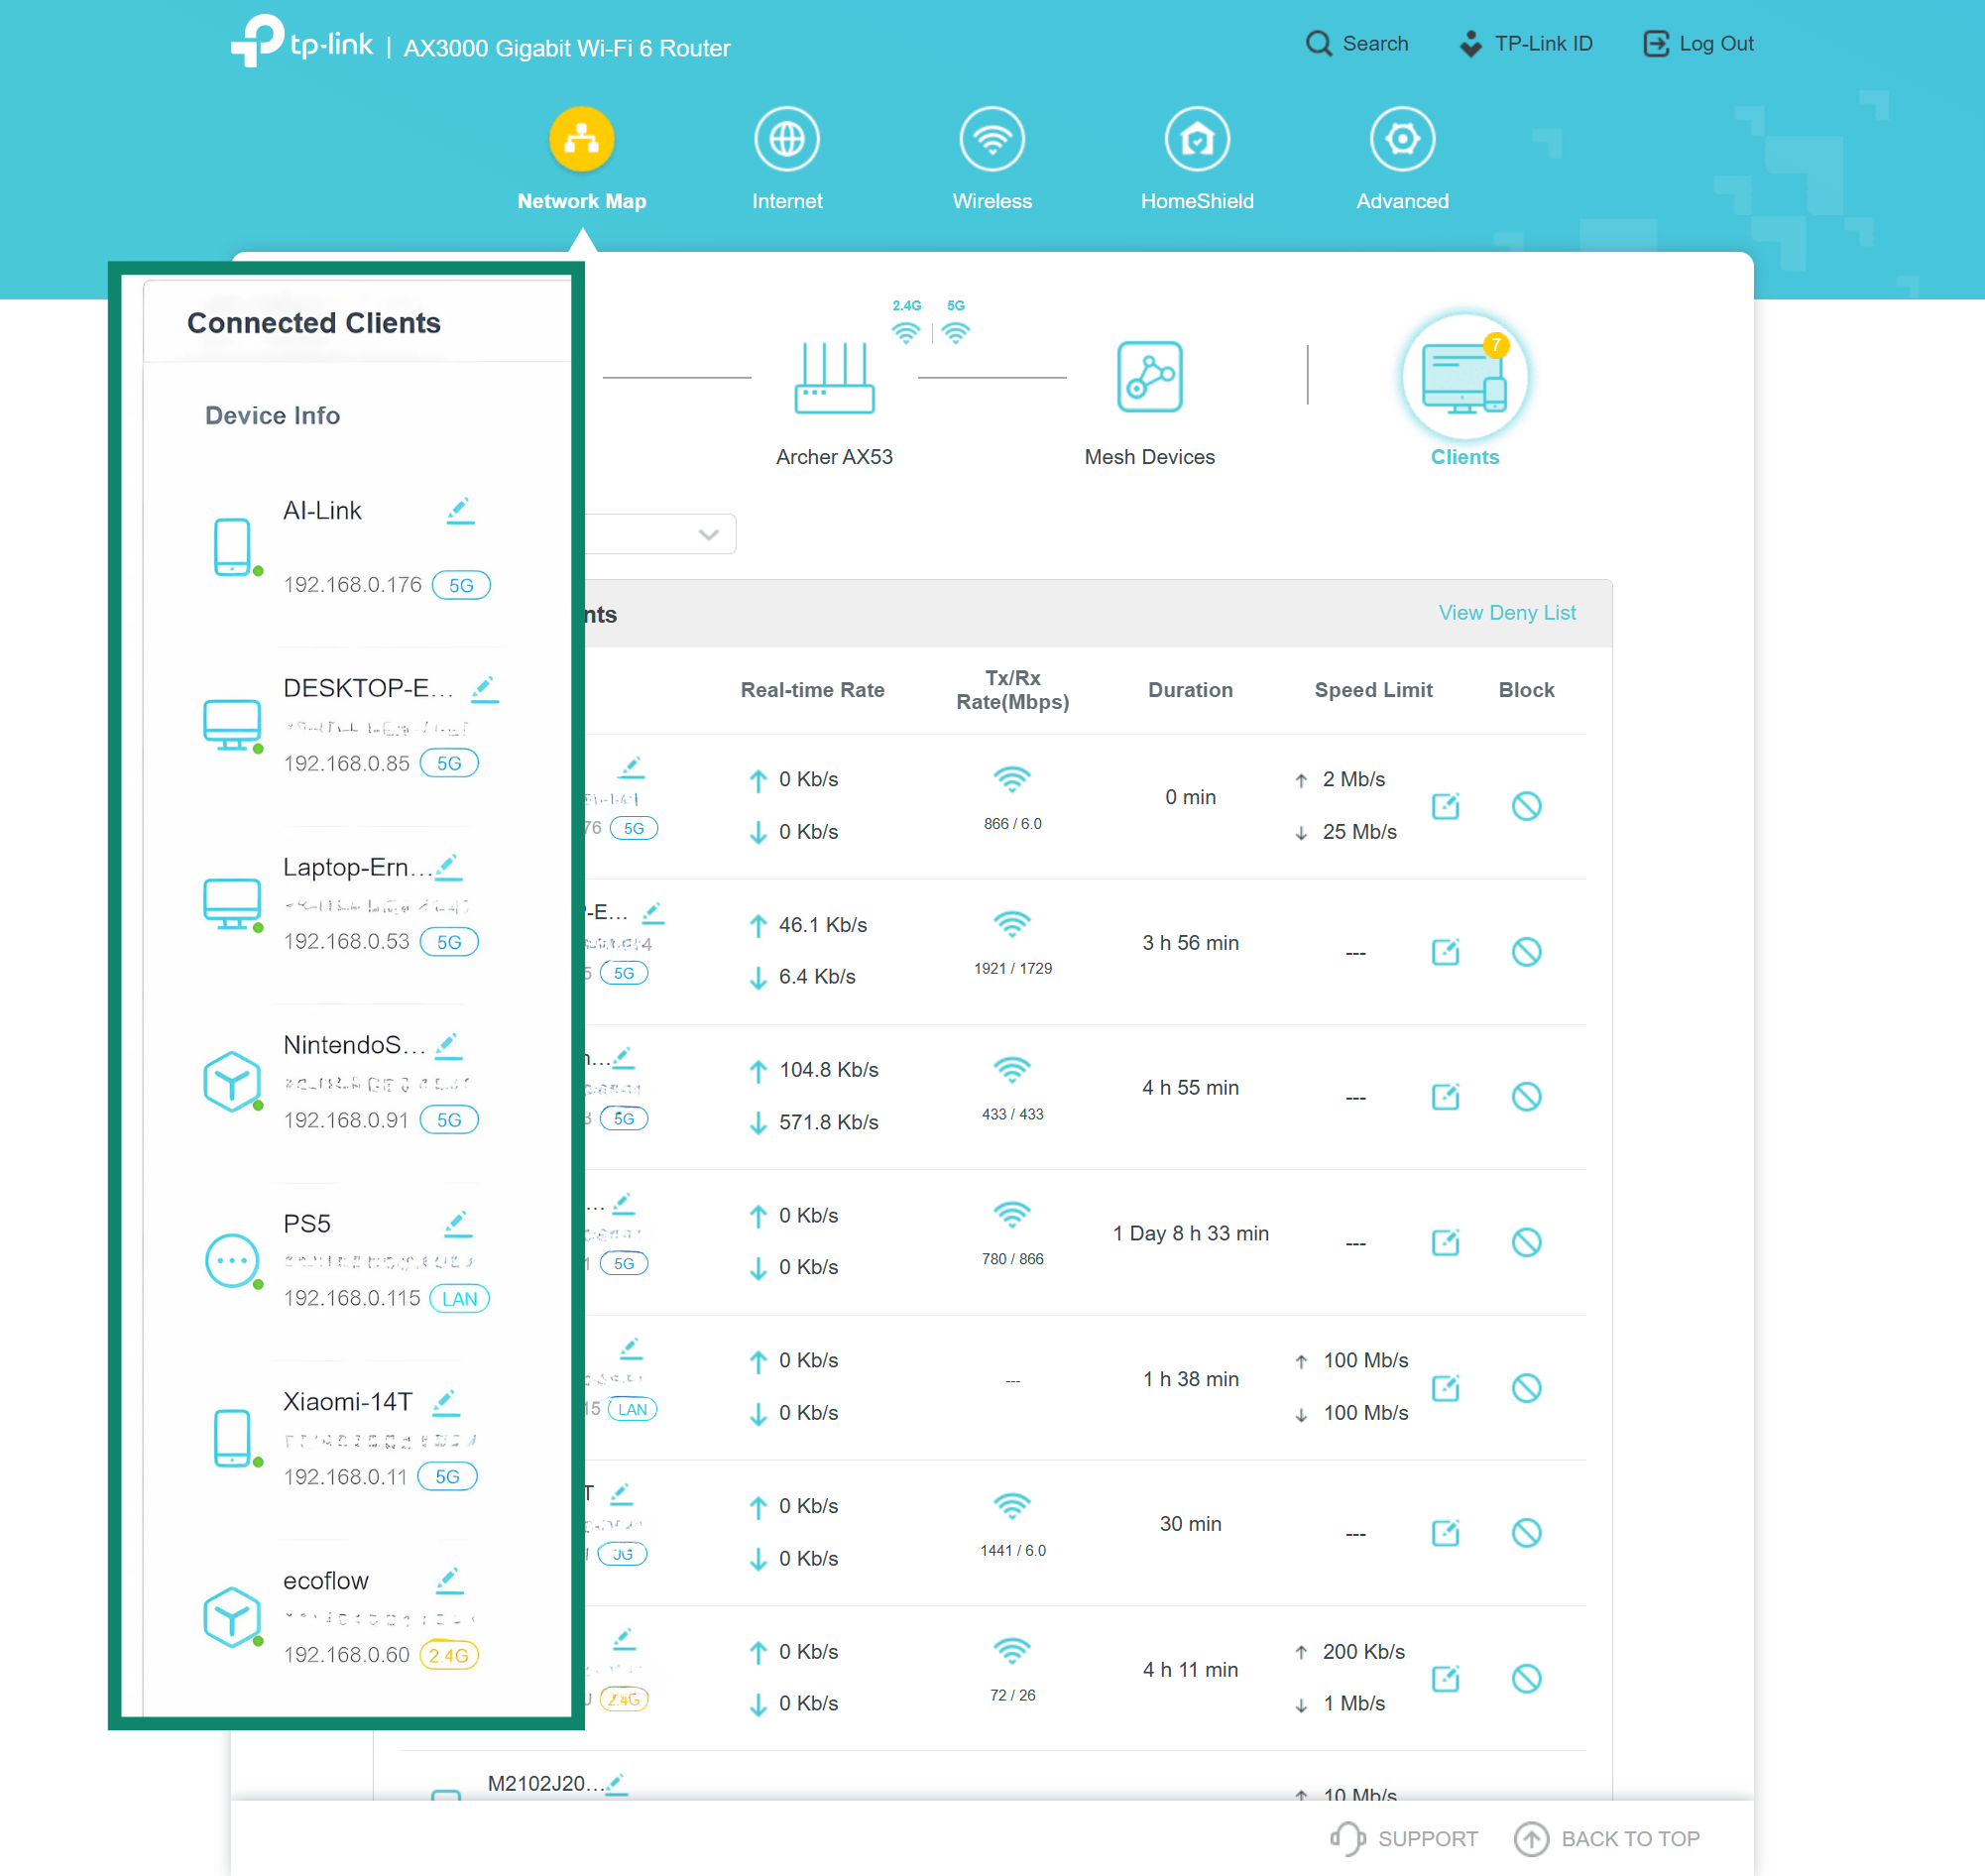Viewport: 1985px width, 1876px height.
Task: Block the Xiaomi-14T client
Action: click(x=1526, y=1532)
